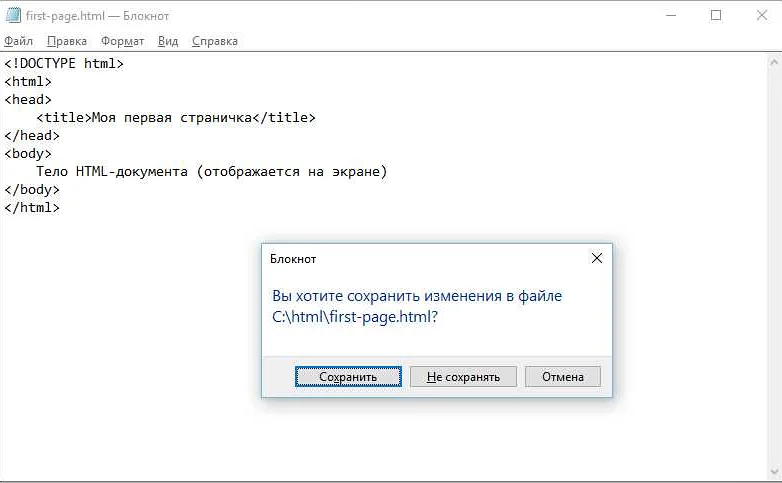782x483 pixels.
Task: Click the closing </html> tag line
Action: 32,207
